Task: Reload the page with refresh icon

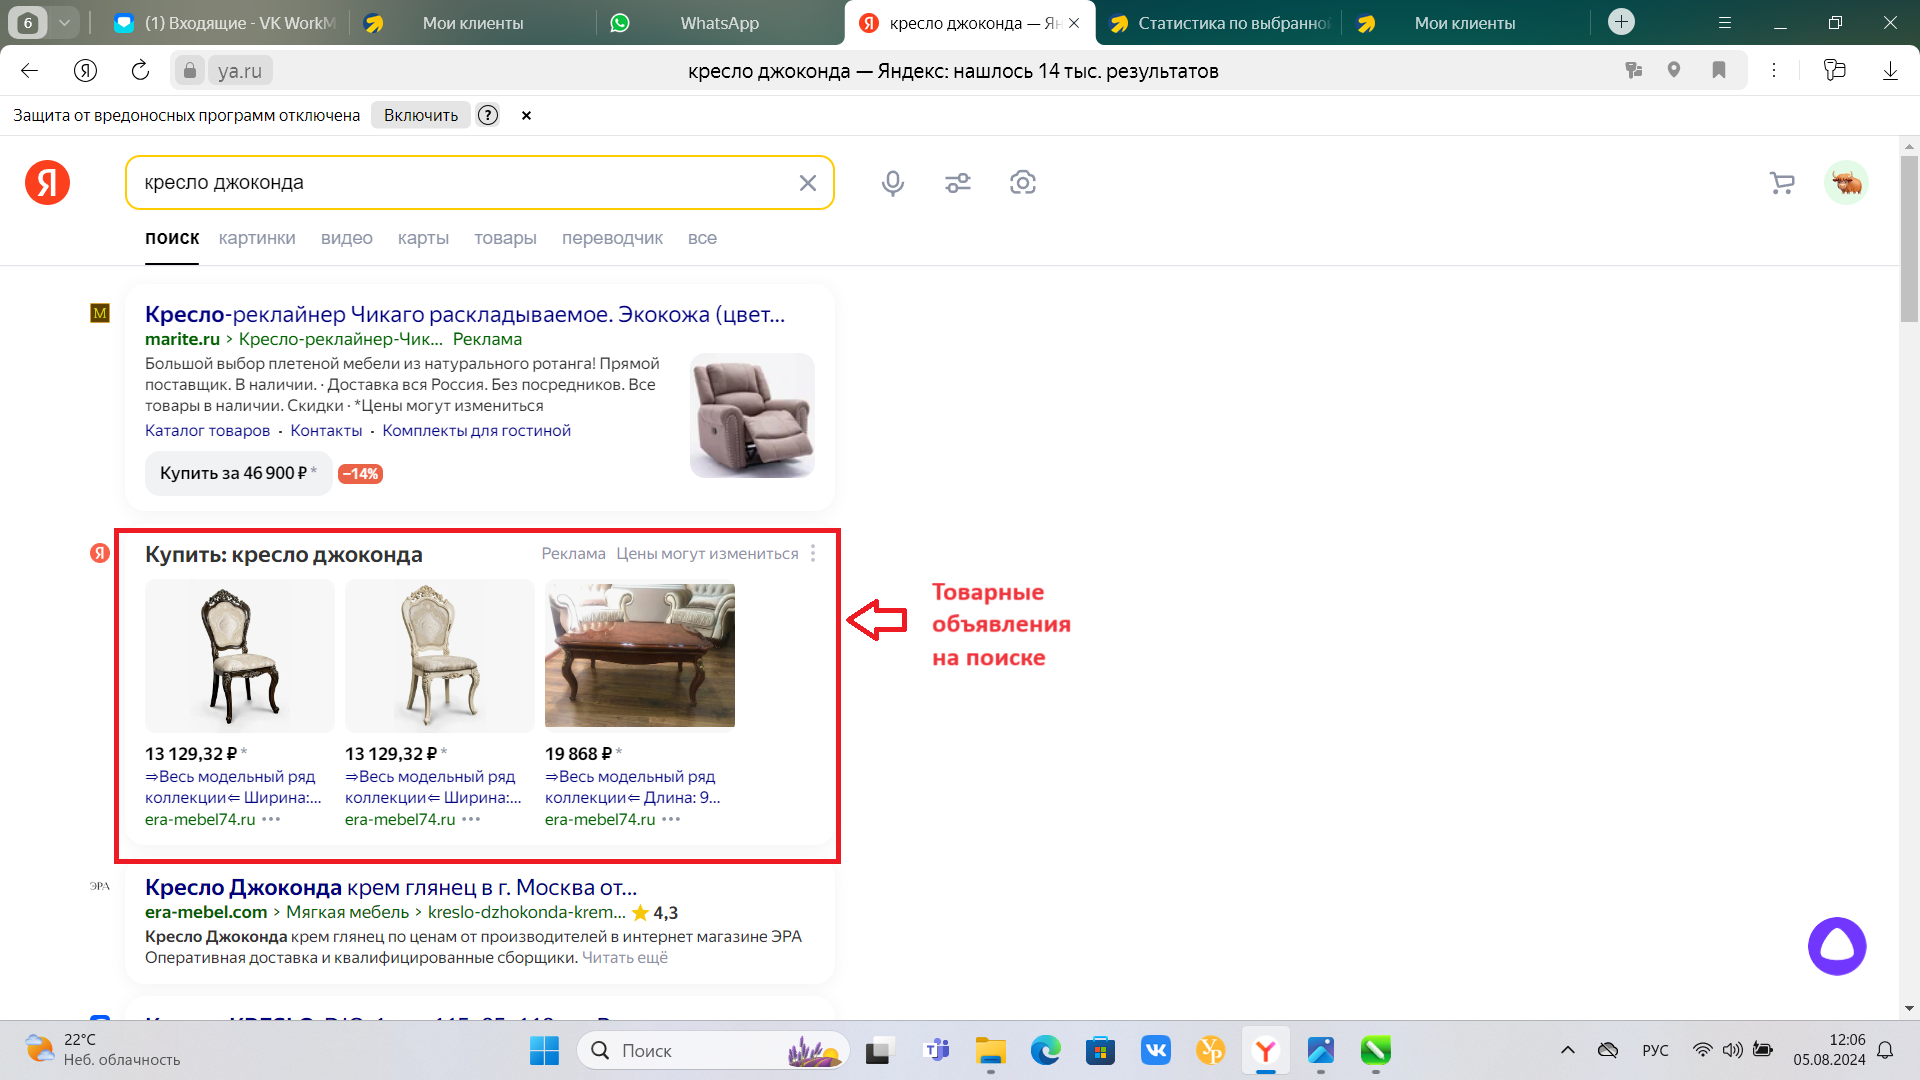Action: tap(140, 70)
